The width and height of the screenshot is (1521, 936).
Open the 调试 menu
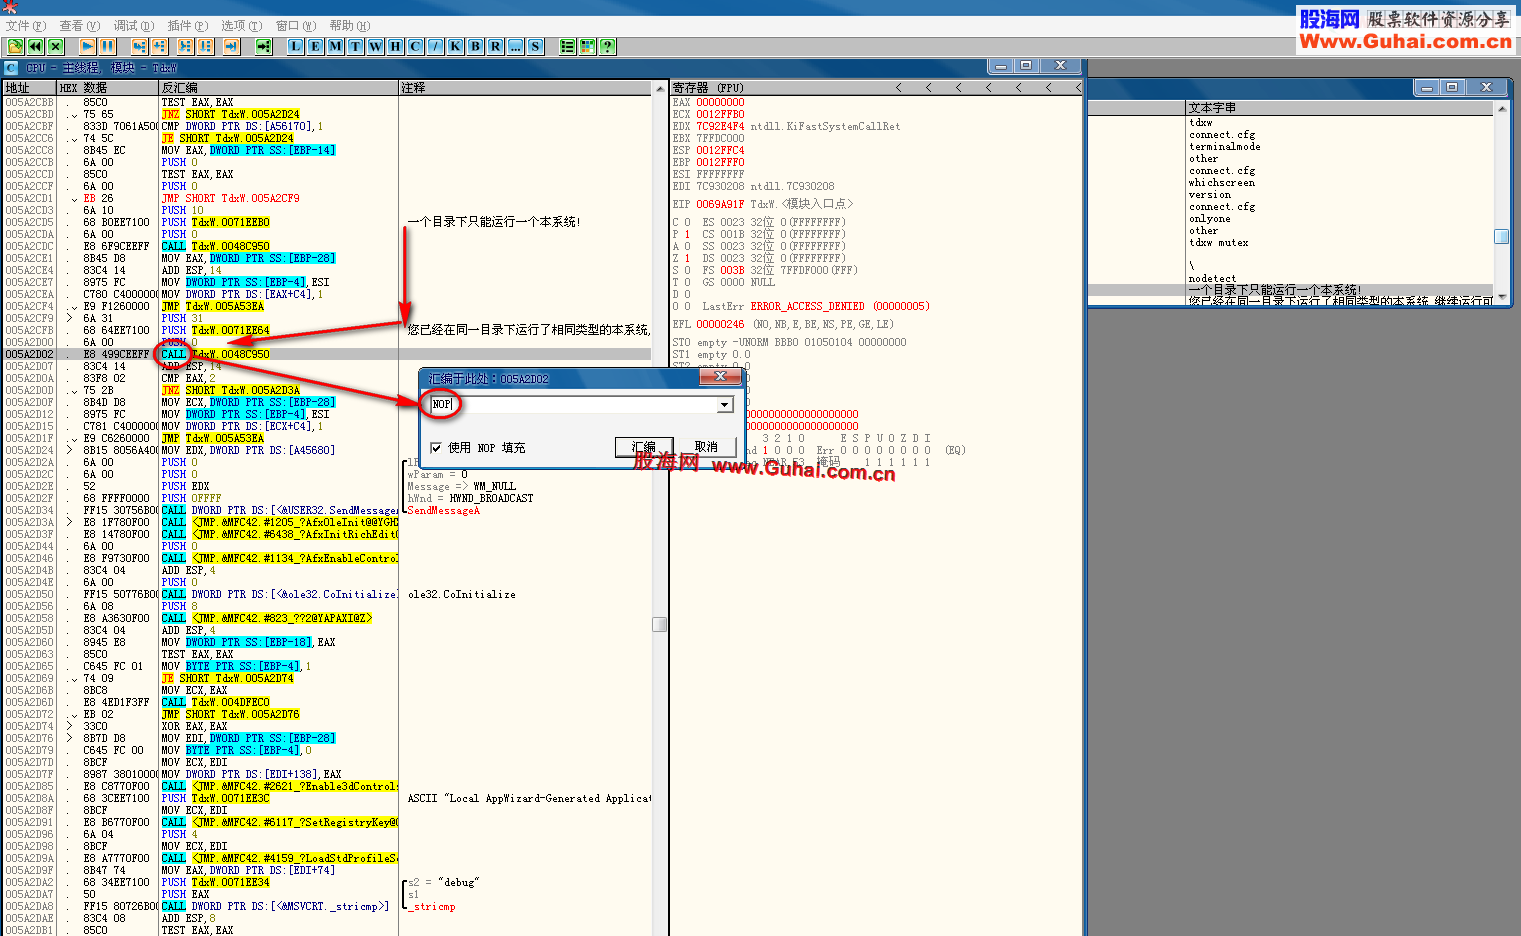coord(133,26)
